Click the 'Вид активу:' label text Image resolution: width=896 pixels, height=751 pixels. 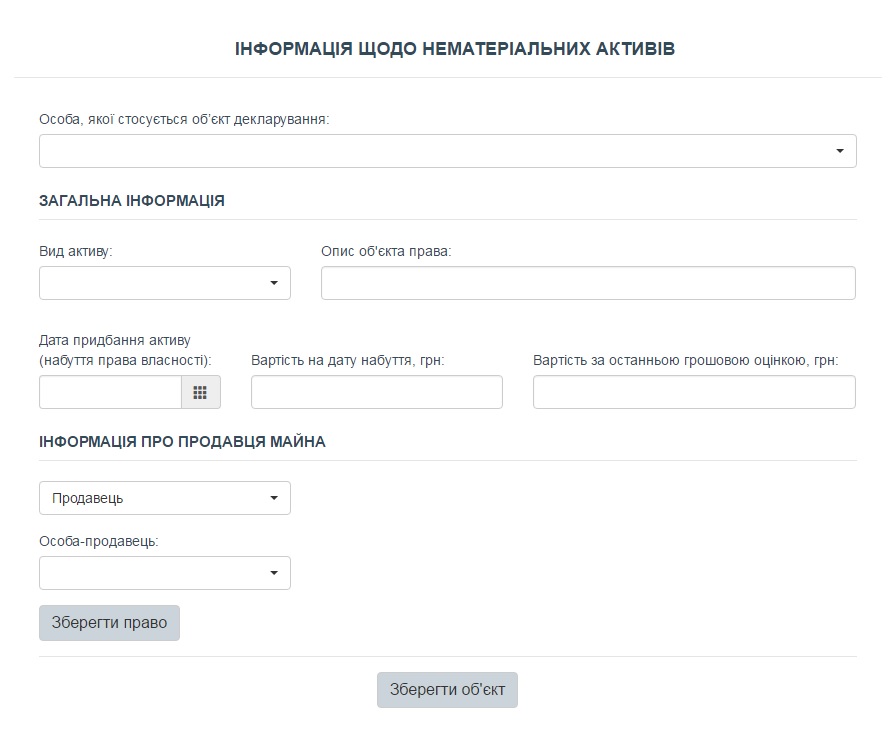click(76, 251)
